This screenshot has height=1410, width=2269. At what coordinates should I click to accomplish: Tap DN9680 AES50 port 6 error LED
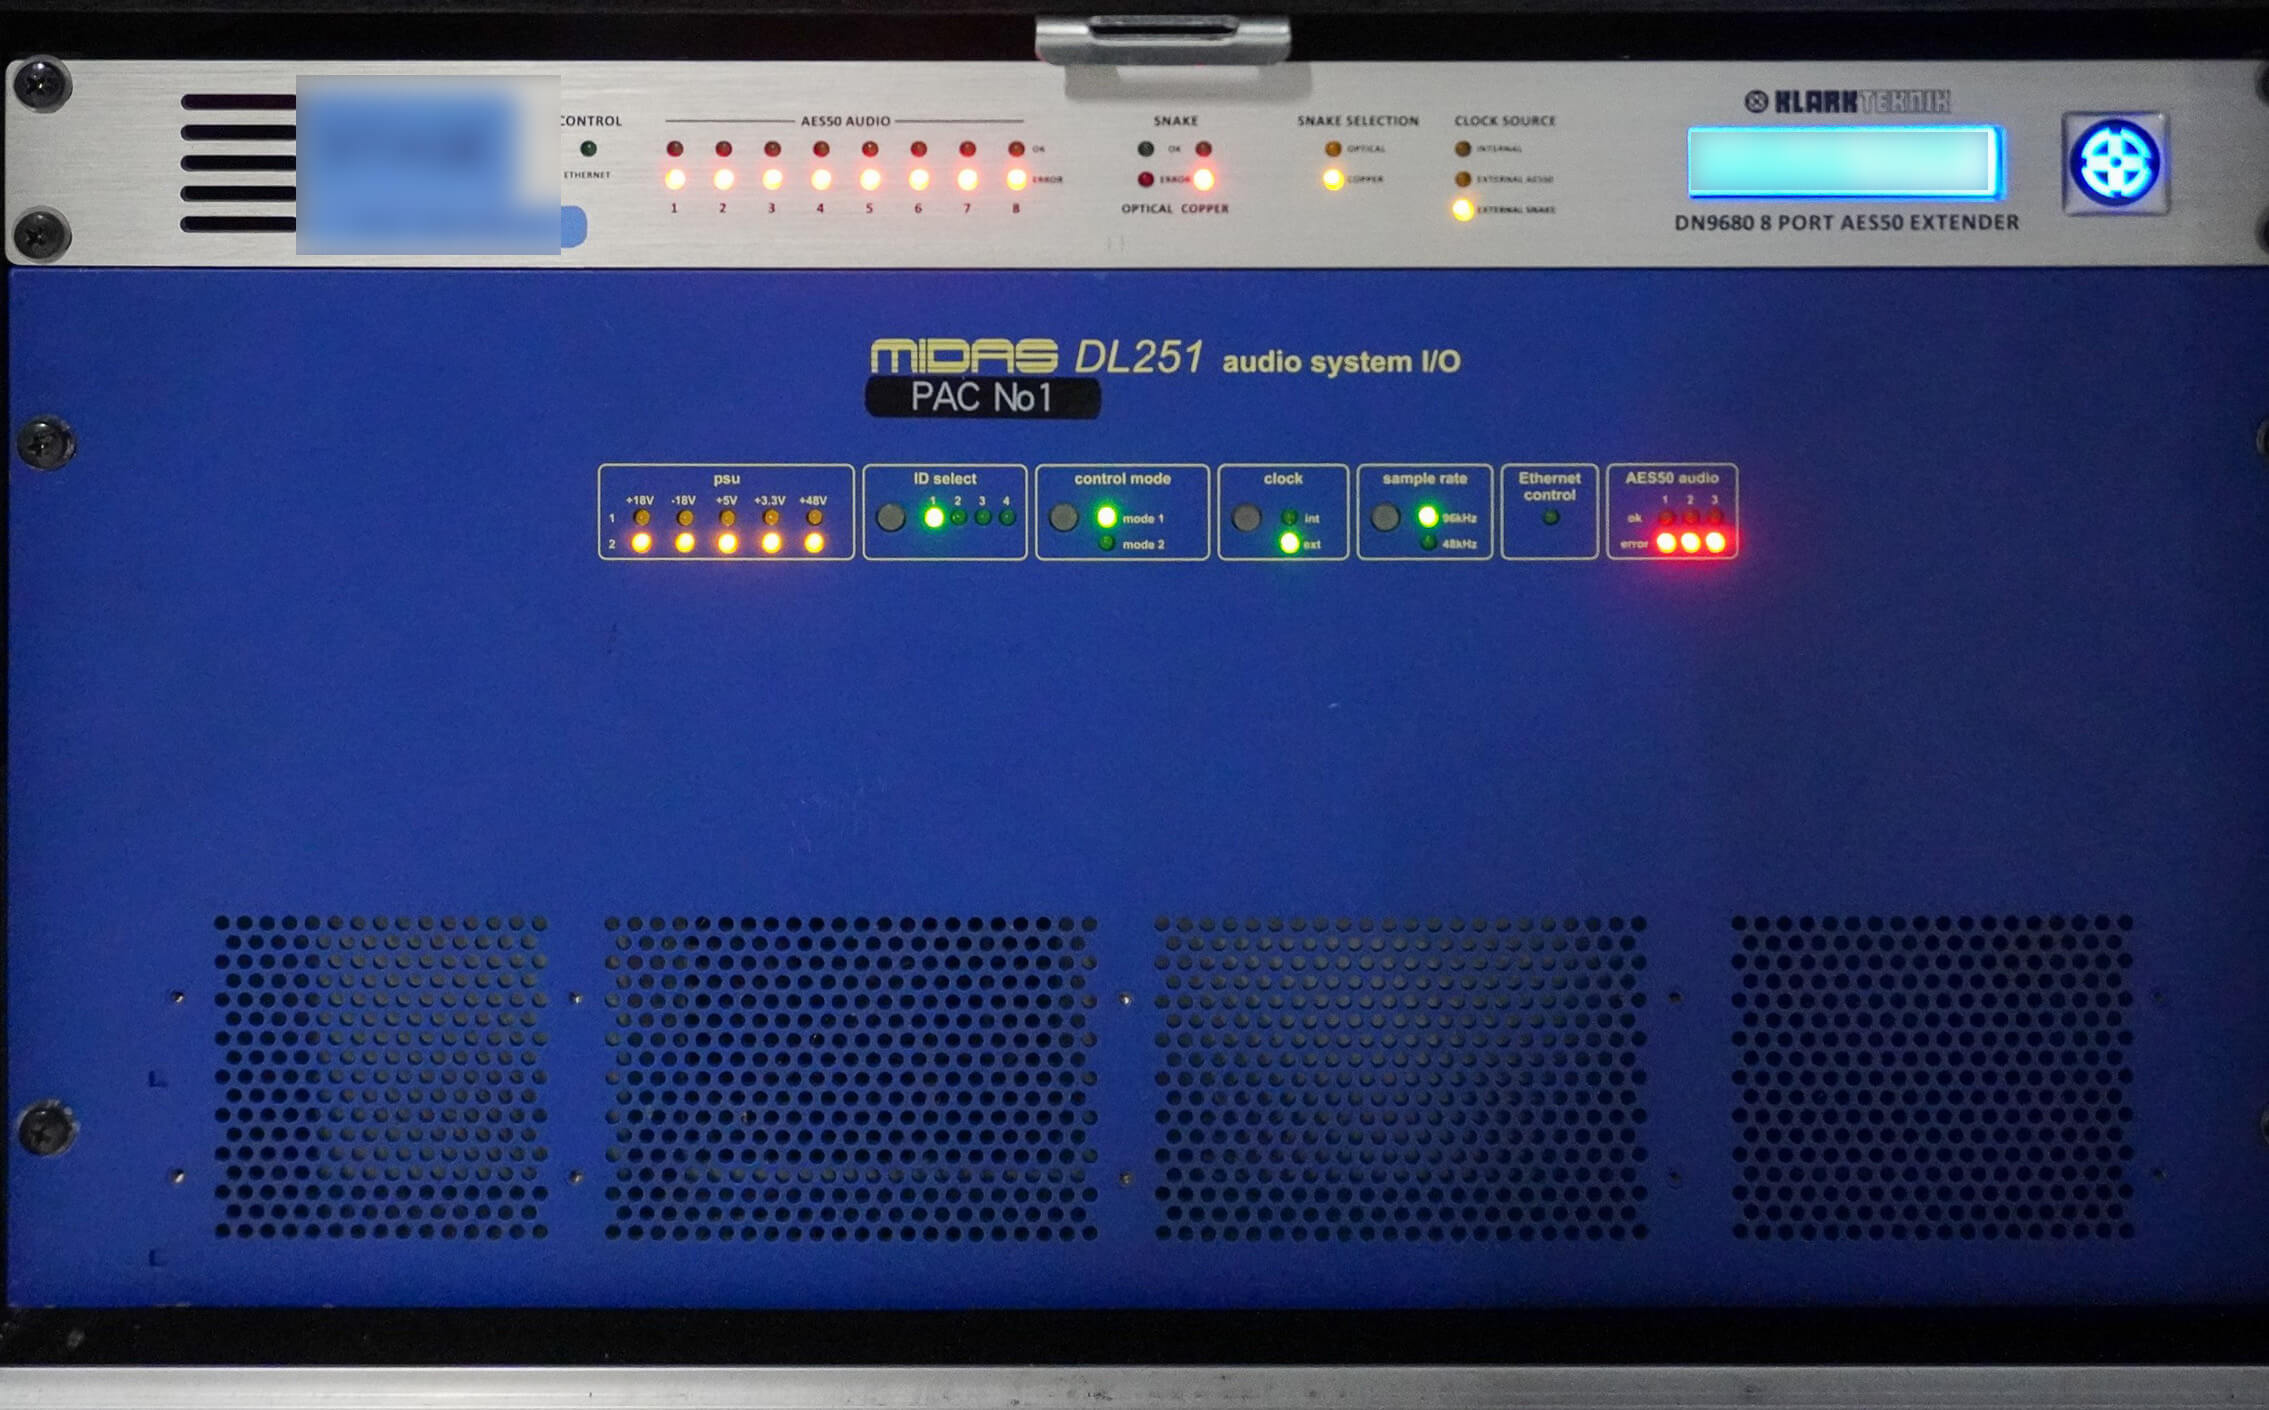(918, 180)
